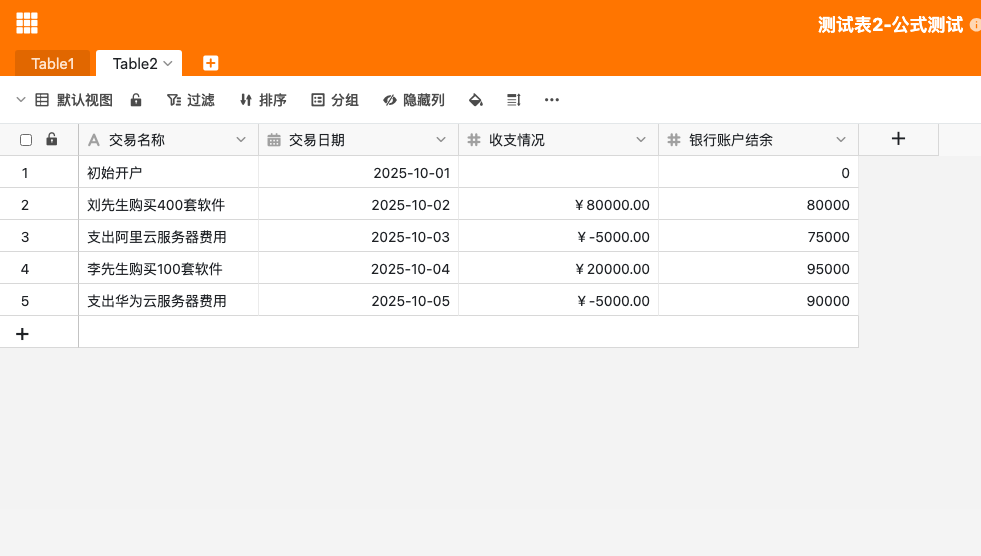Expand the 默认视图 view list chevron
981x556 pixels.
(21, 100)
